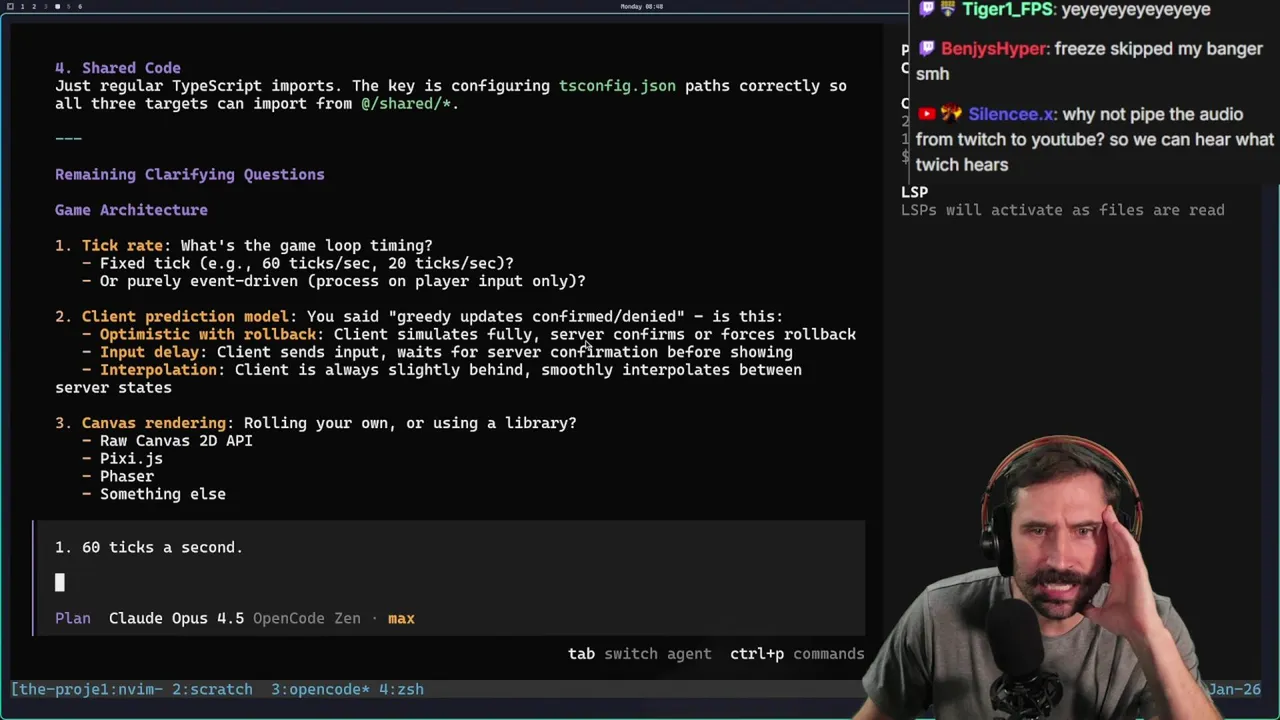Click the 'Game Architecture' heading

pos(131,210)
